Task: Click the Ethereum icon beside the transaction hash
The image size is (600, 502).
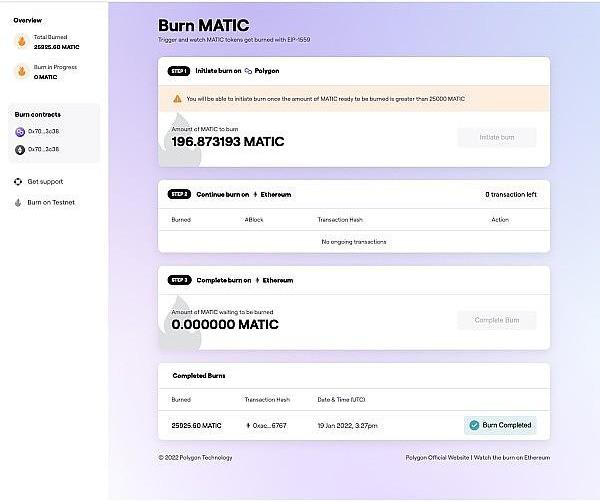Action: click(x=248, y=425)
